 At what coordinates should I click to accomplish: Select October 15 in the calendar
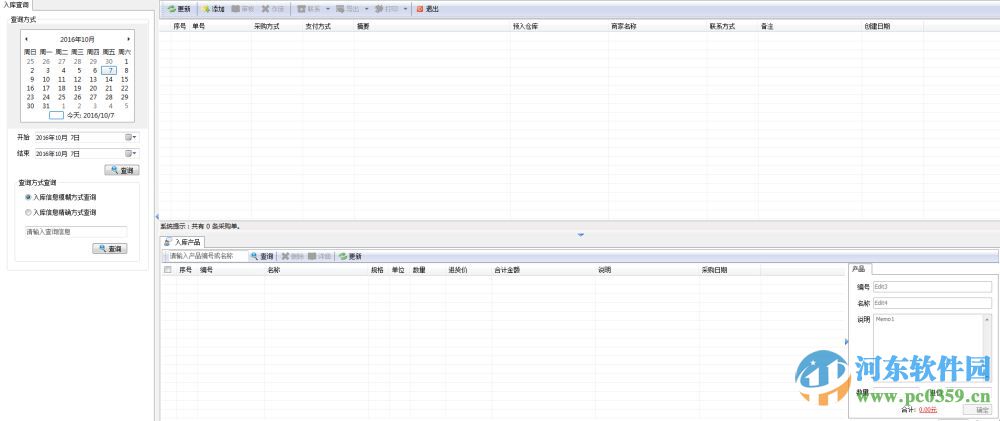tap(124, 80)
